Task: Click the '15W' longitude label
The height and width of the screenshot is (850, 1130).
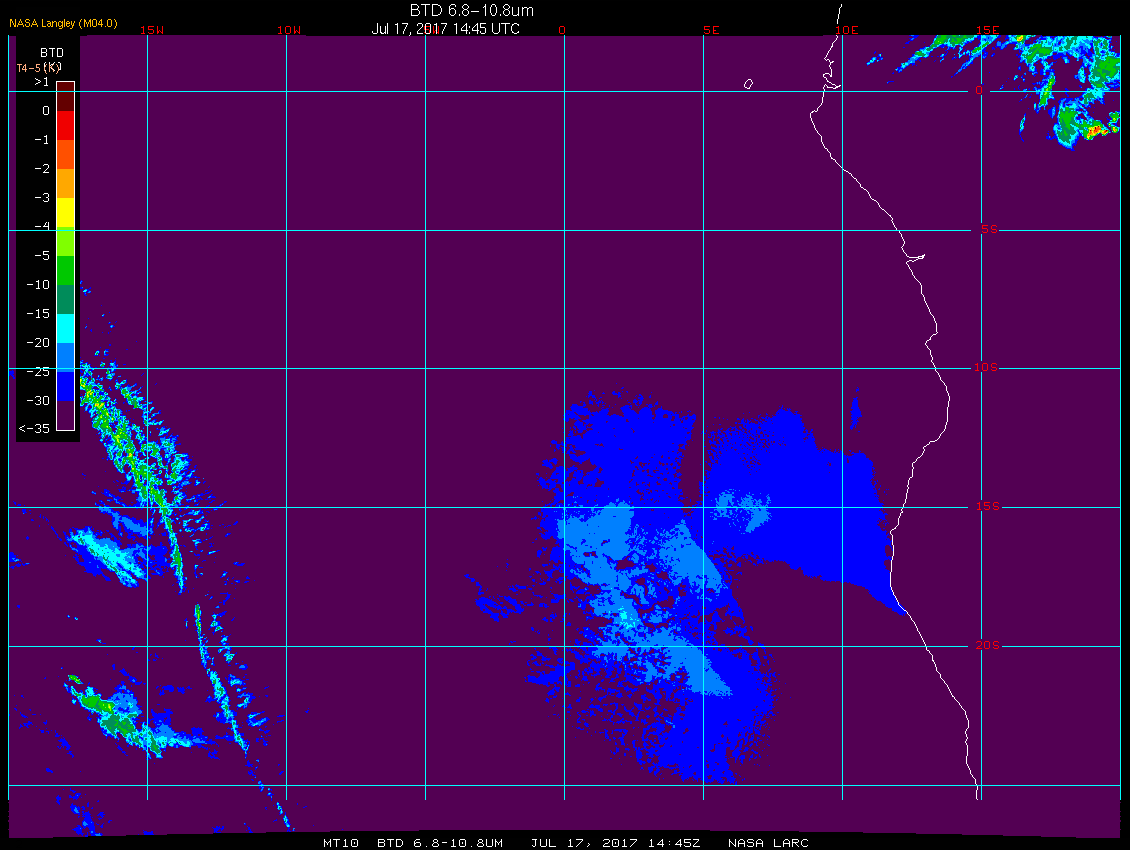Action: point(152,30)
